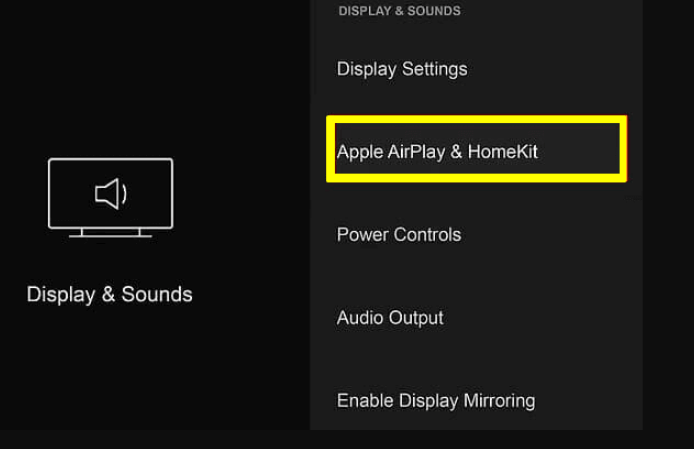
Task: Click the word Audio in the settings list
Action: pyautogui.click(x=361, y=318)
